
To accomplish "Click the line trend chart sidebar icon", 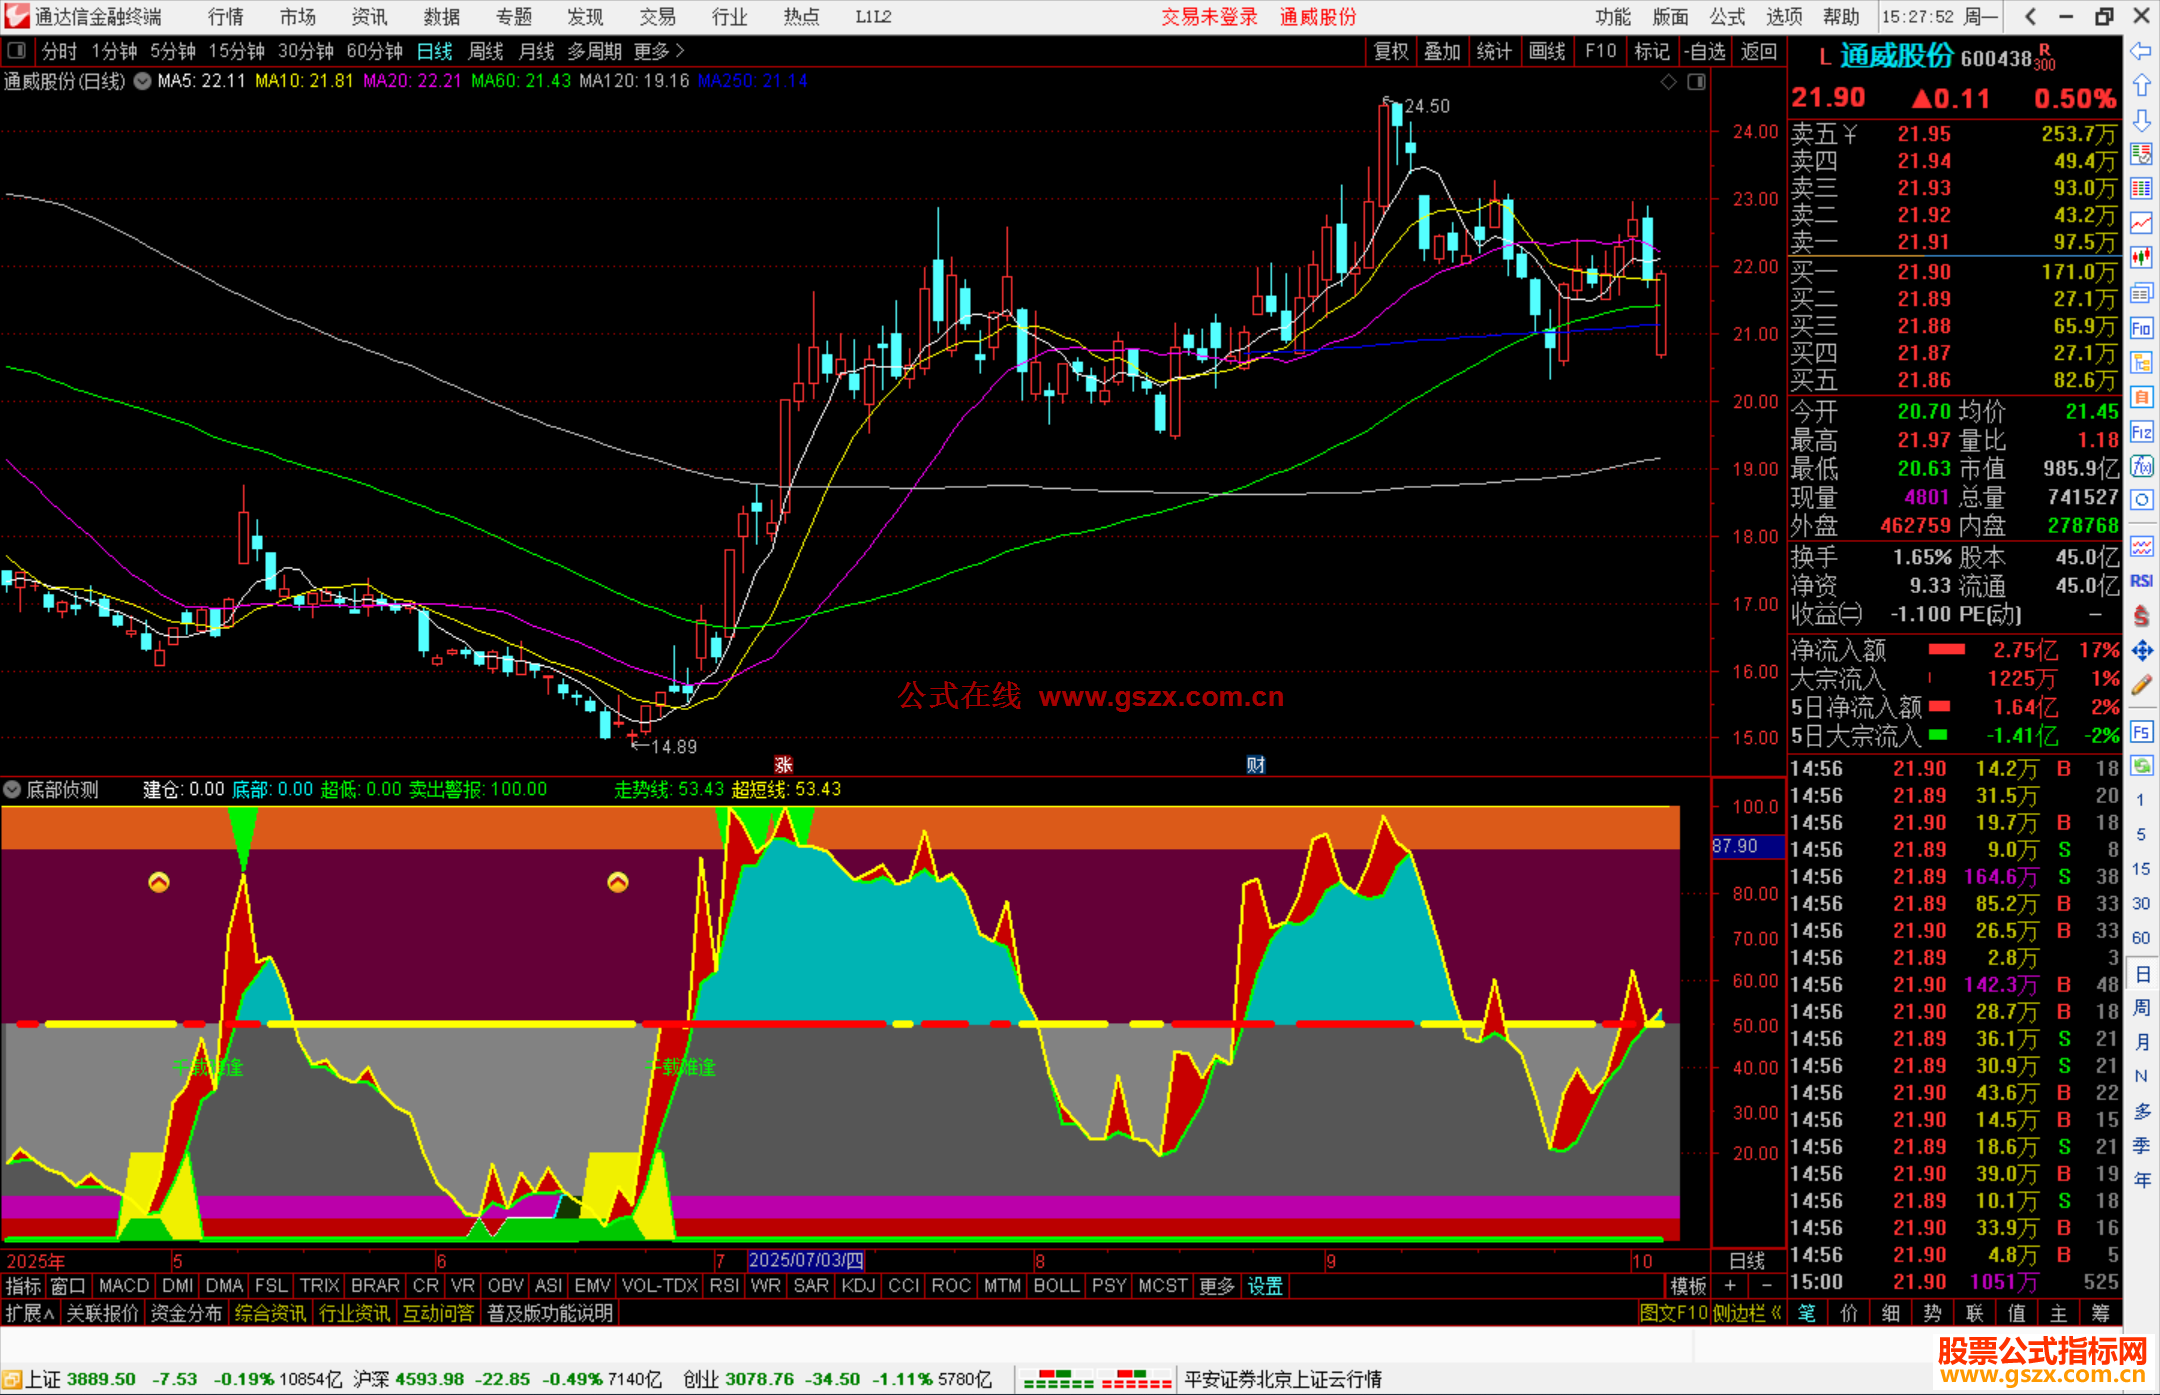I will click(2141, 223).
